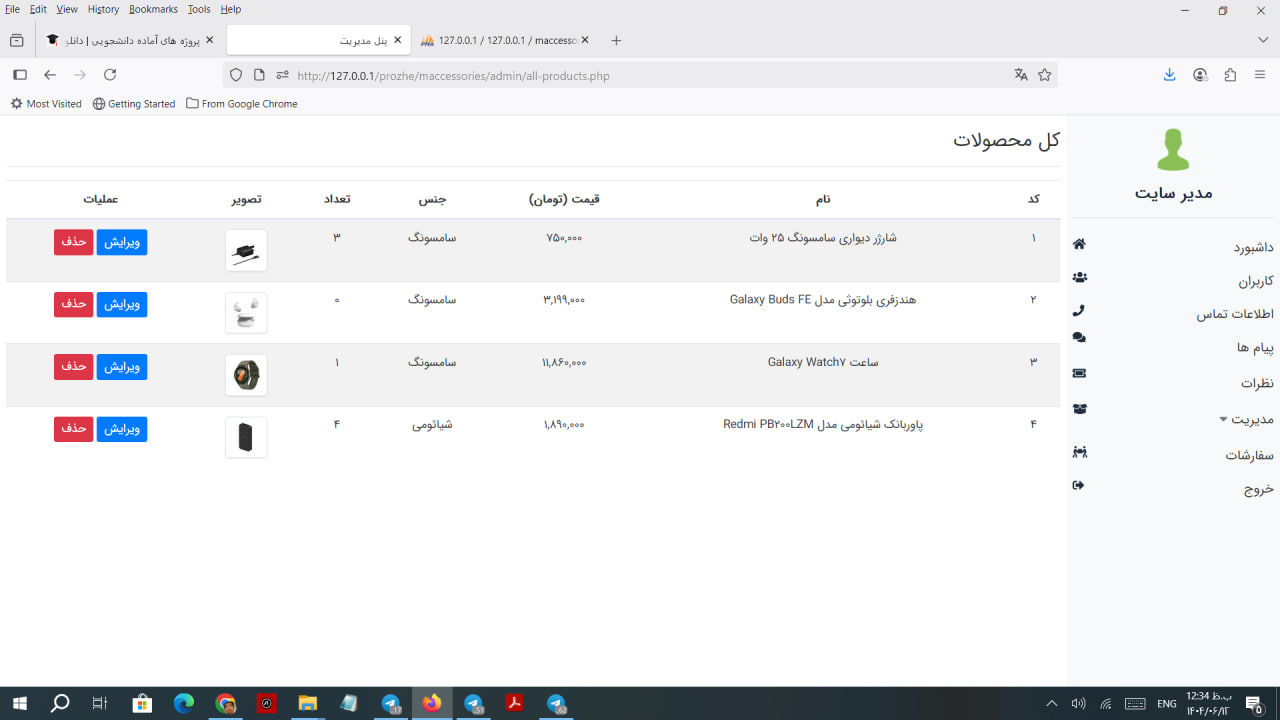Screen dimensions: 1280x720
Task: Expand the مدیریت dropdown in sidebar
Action: tap(1245, 419)
